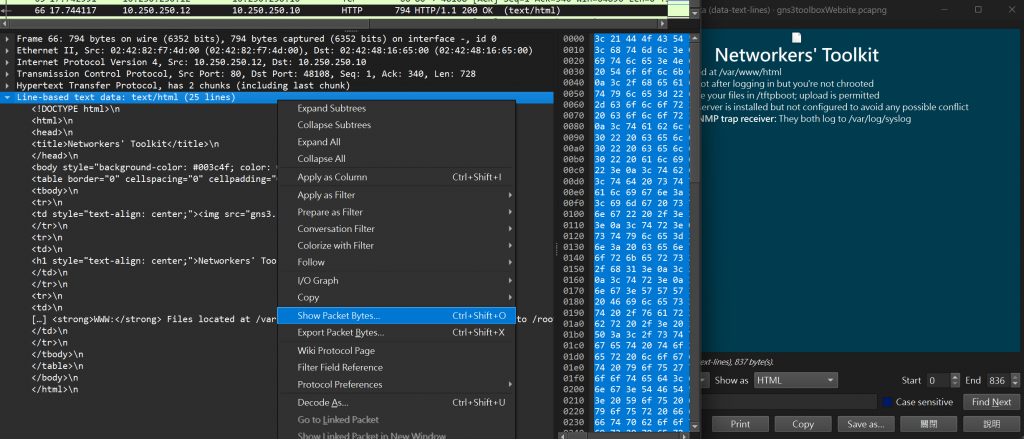Click the End byte offset field
Screen dimensions: 1024x439
click(997, 380)
